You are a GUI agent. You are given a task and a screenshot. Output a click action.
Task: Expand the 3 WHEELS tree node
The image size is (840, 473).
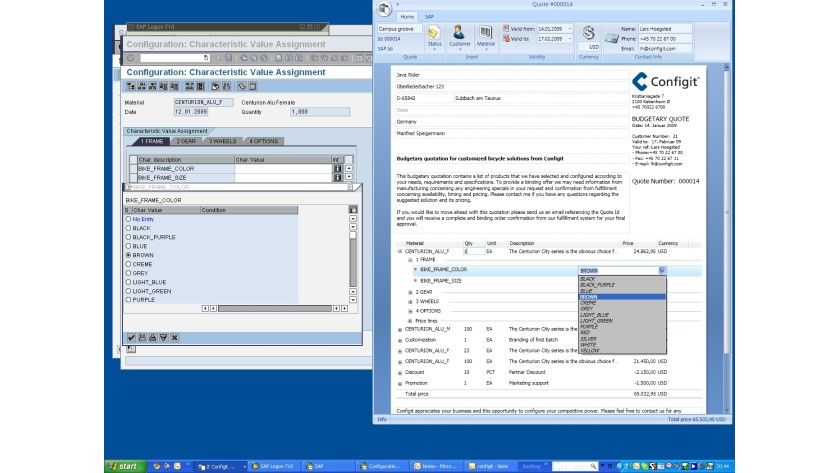(x=410, y=302)
